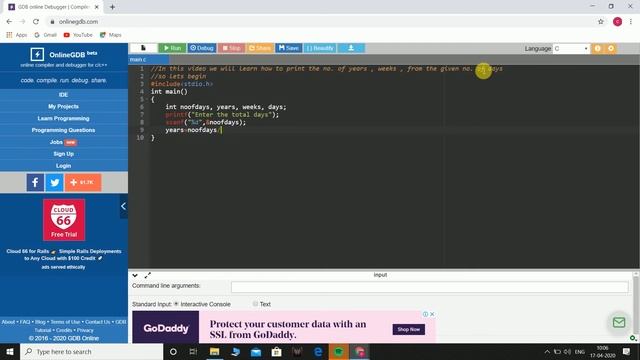Image resolution: width=640 pixels, height=360 pixels.
Task: Open the Privacy footer link
Action: pyautogui.click(x=85, y=330)
